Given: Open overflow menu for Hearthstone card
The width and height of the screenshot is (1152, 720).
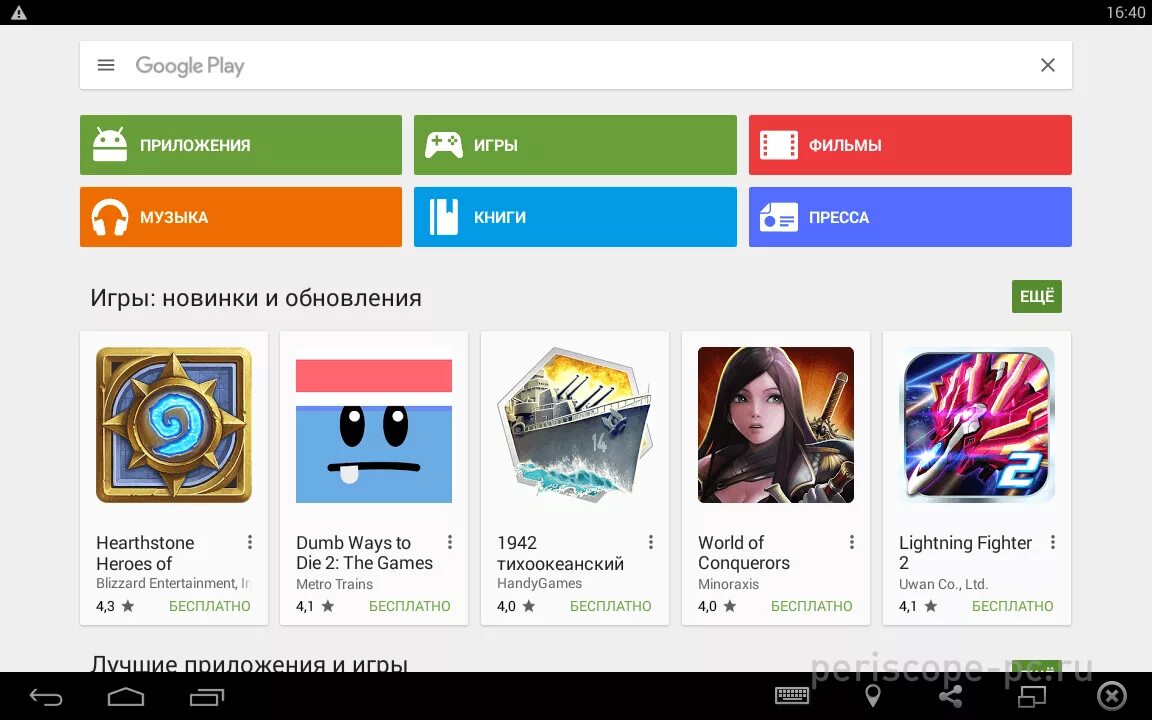Looking at the screenshot, I should click(x=250, y=542).
